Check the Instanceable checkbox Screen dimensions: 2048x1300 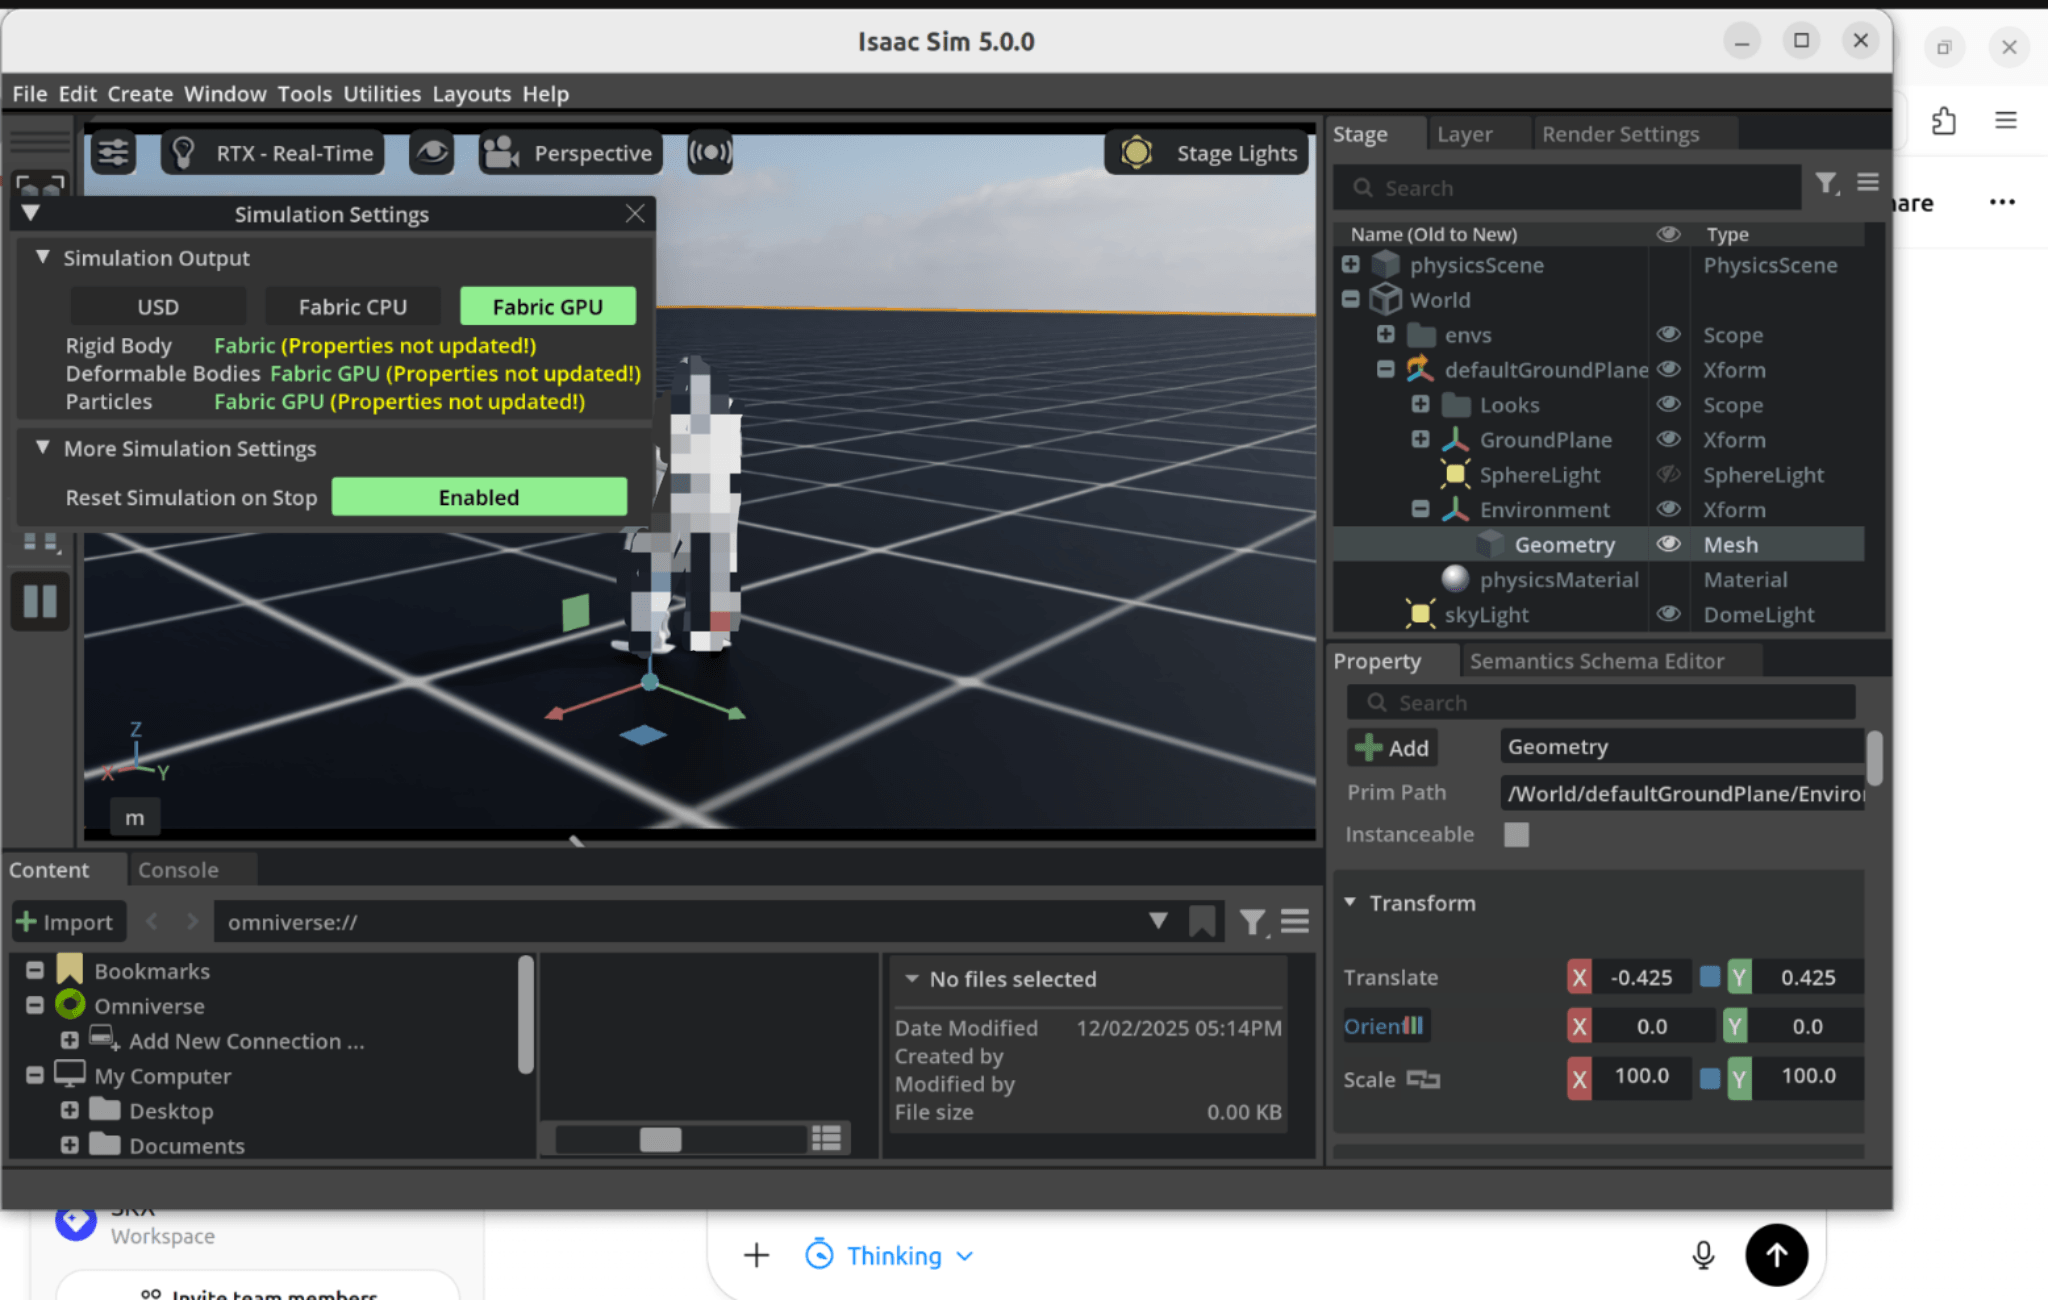(x=1516, y=834)
